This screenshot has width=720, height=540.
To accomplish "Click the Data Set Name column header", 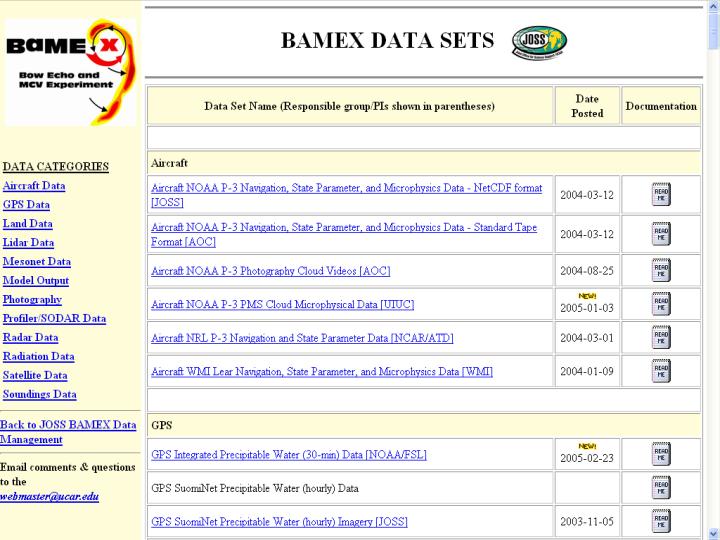I will click(350, 106).
